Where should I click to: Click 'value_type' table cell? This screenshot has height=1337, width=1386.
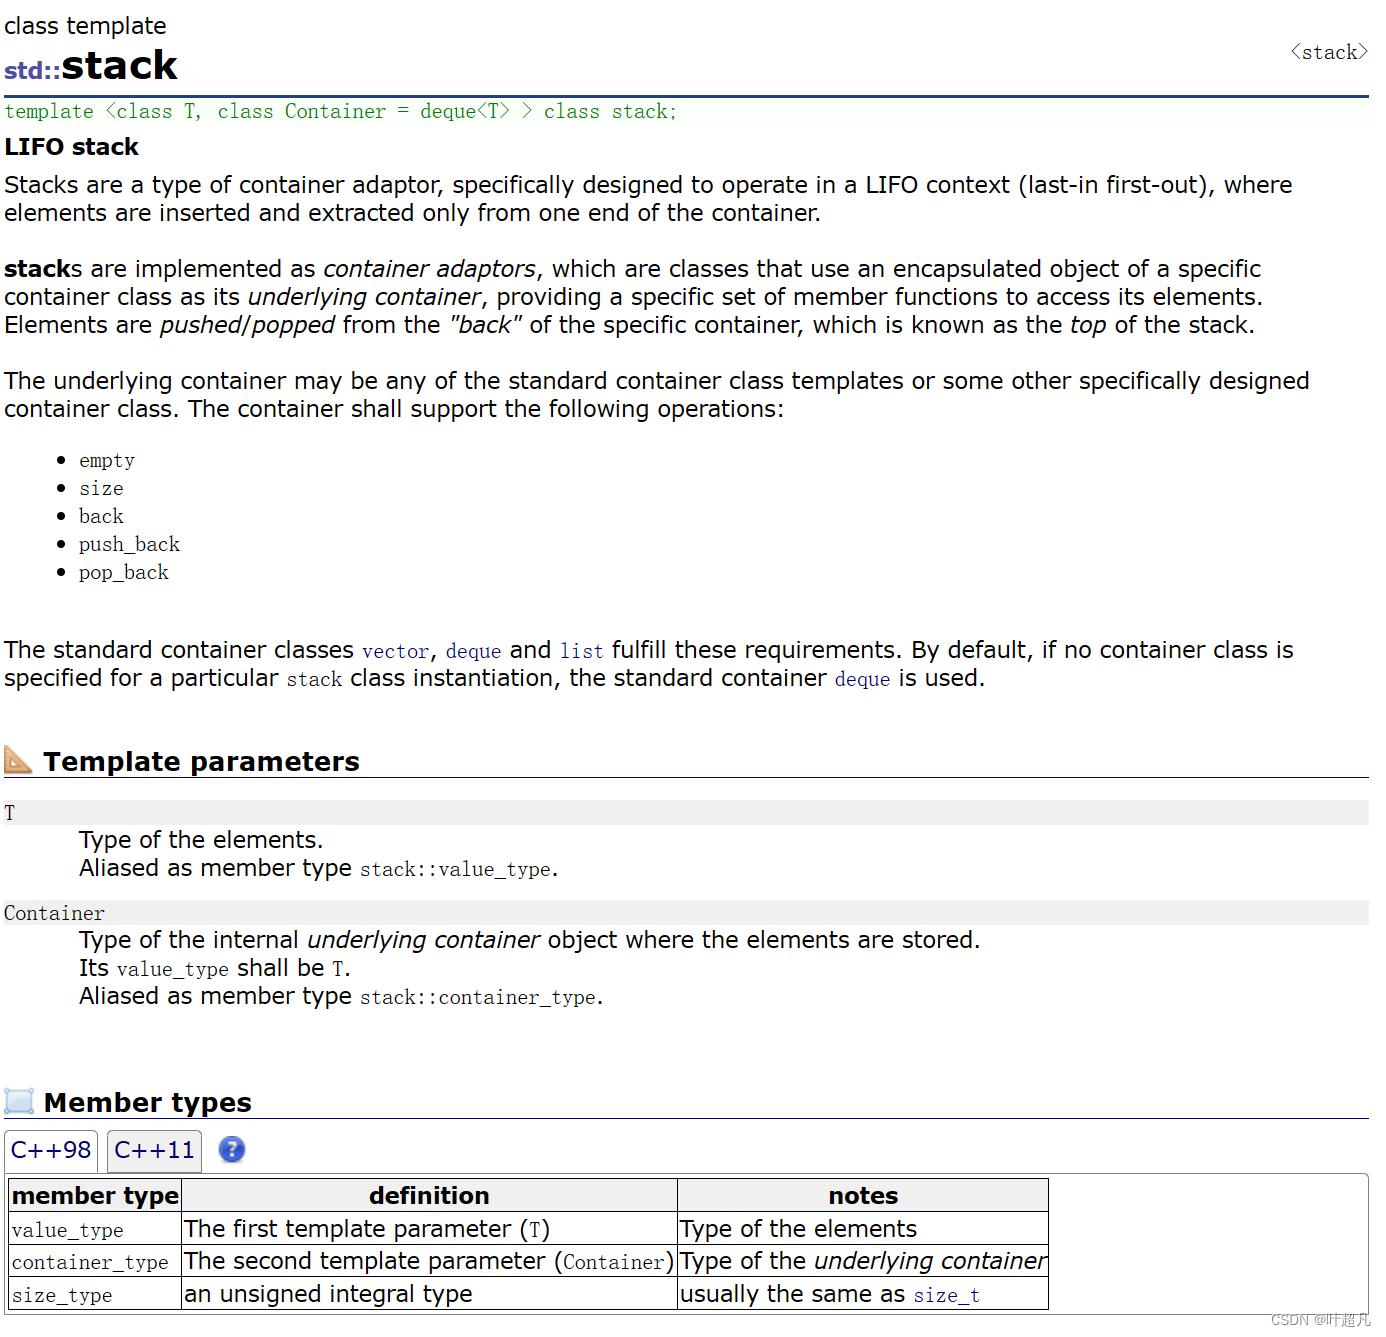point(95,1229)
